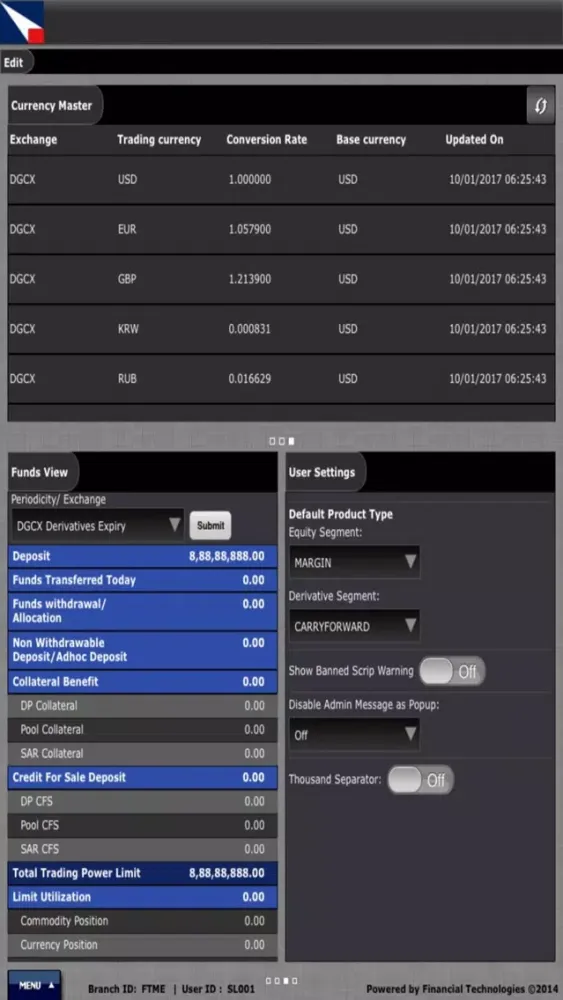Open the MENU button at bottom
Image resolution: width=563 pixels, height=1000 pixels.
[34, 985]
